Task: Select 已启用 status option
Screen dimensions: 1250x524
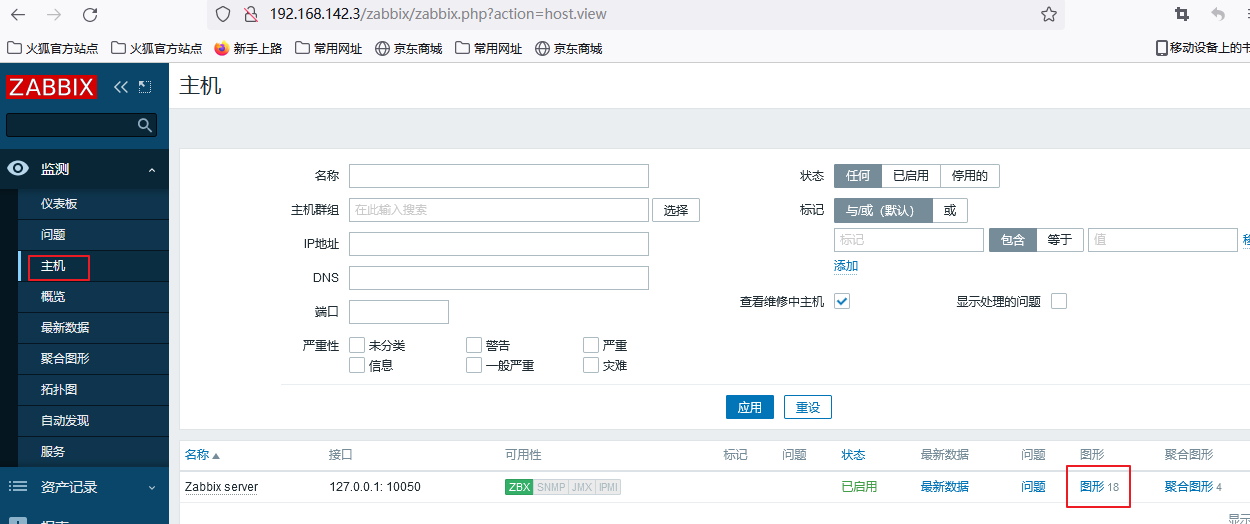Action: 911,176
